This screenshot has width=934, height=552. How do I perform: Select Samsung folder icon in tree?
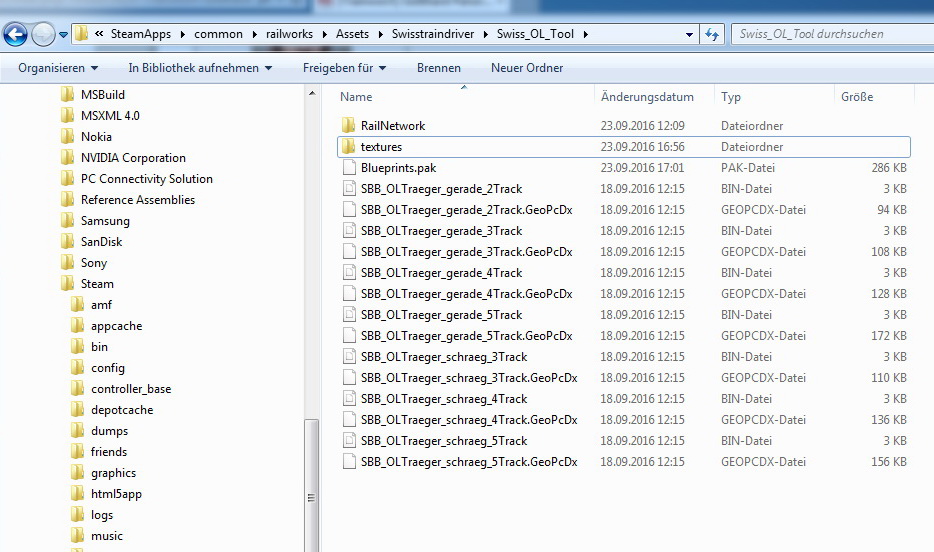coord(68,220)
